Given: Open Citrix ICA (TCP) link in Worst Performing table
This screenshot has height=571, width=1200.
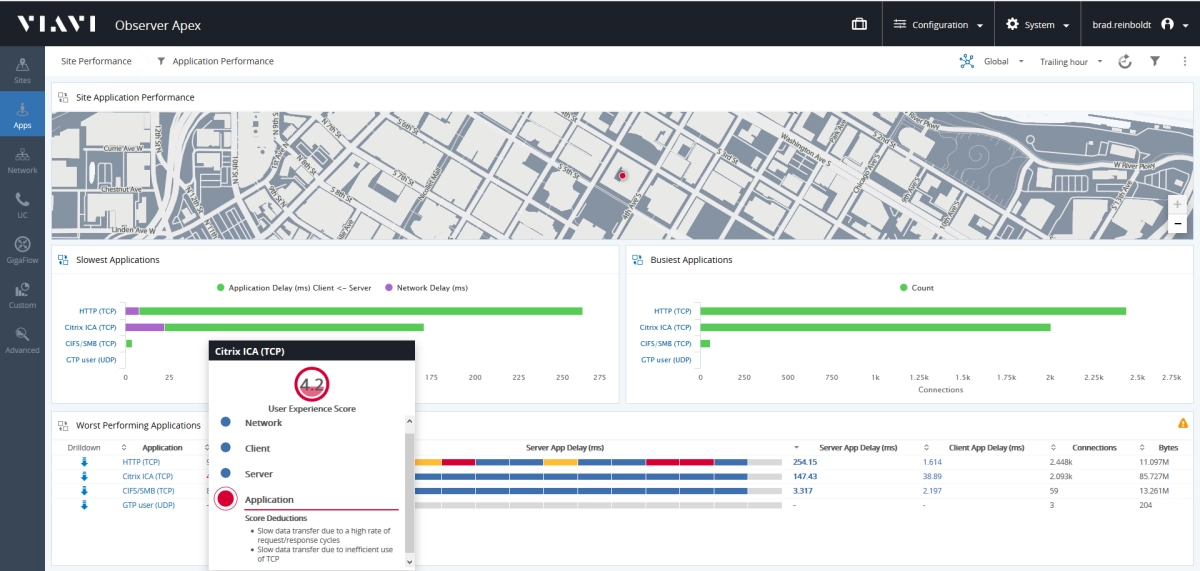Looking at the screenshot, I should pos(148,476).
